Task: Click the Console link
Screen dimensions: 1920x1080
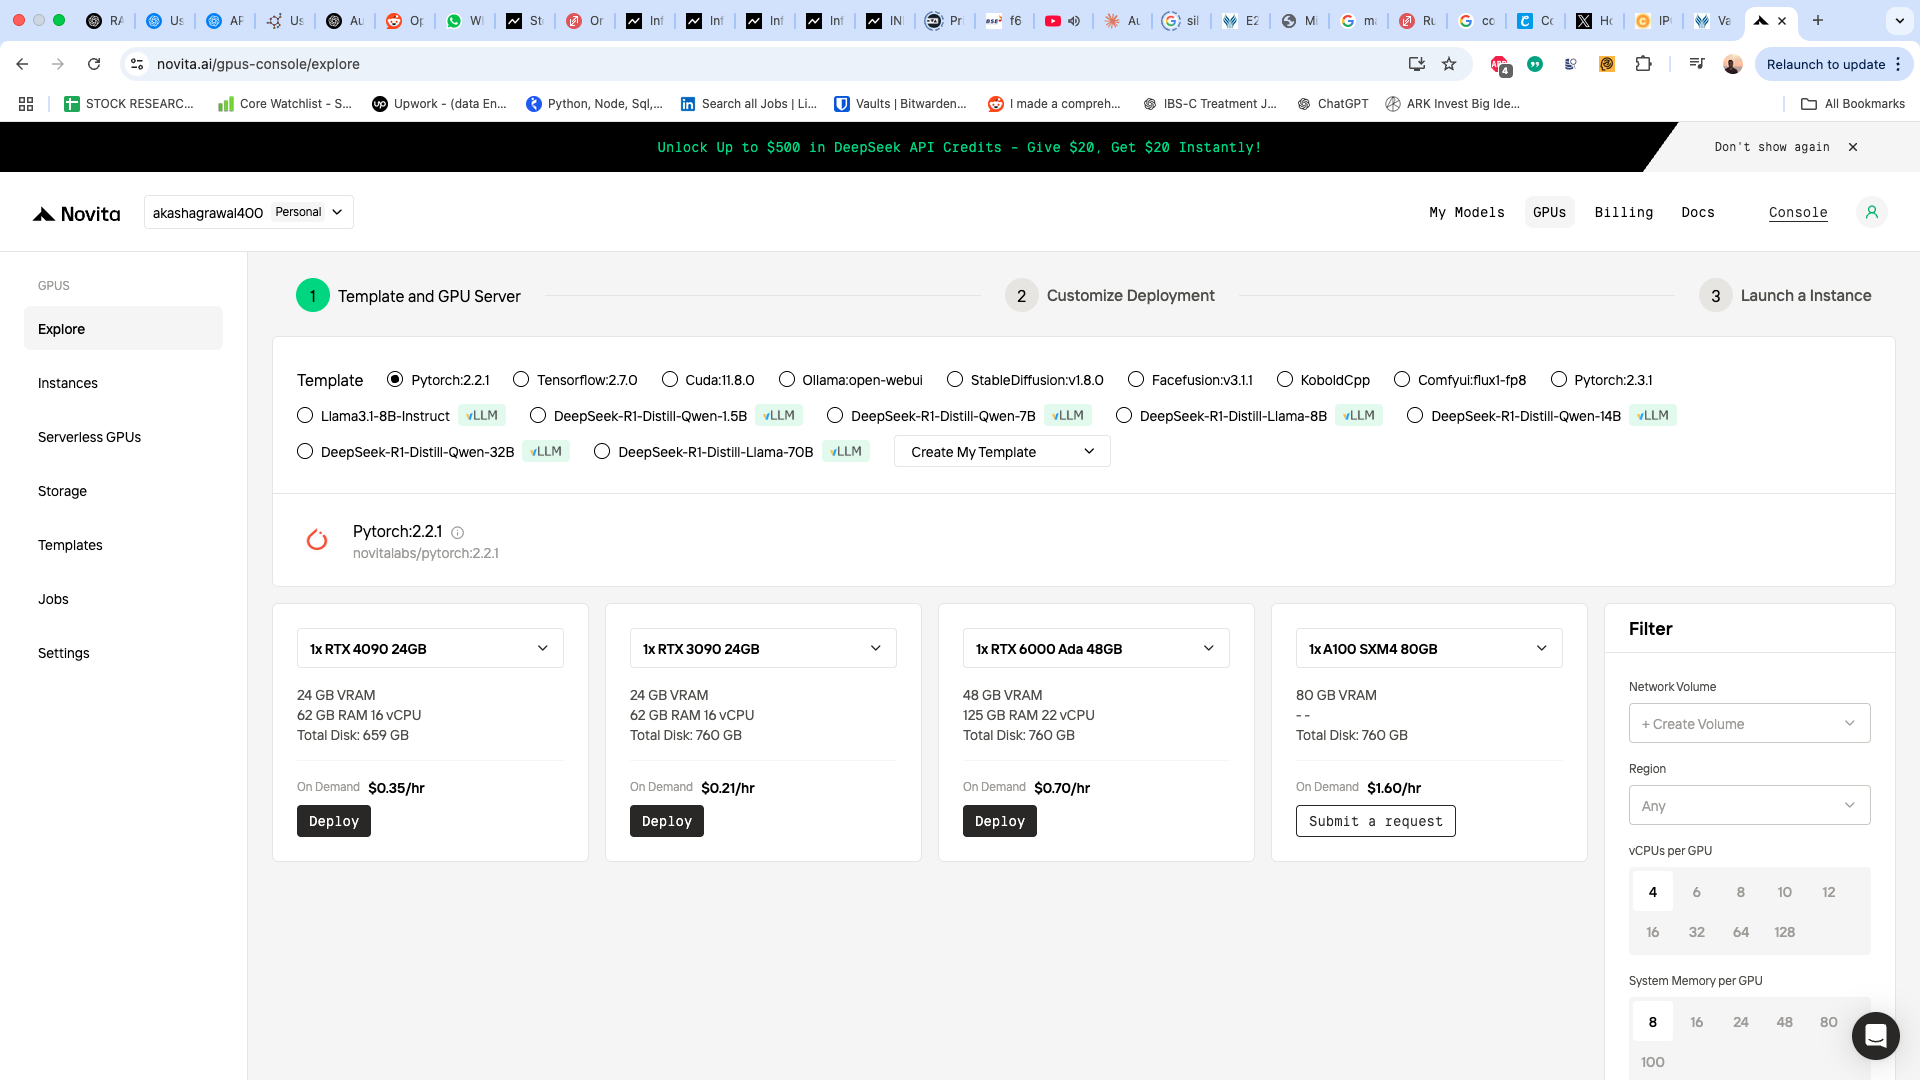Action: 1797,212
